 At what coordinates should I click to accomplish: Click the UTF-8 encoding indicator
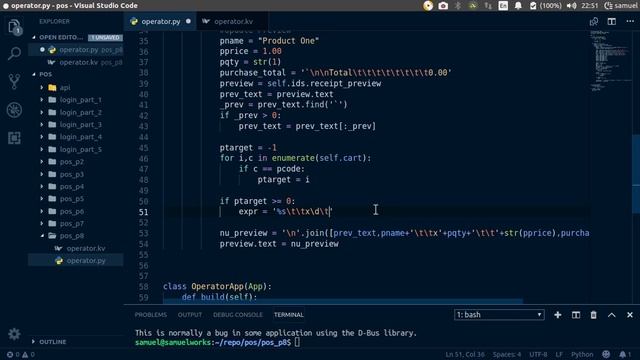click(x=538, y=354)
